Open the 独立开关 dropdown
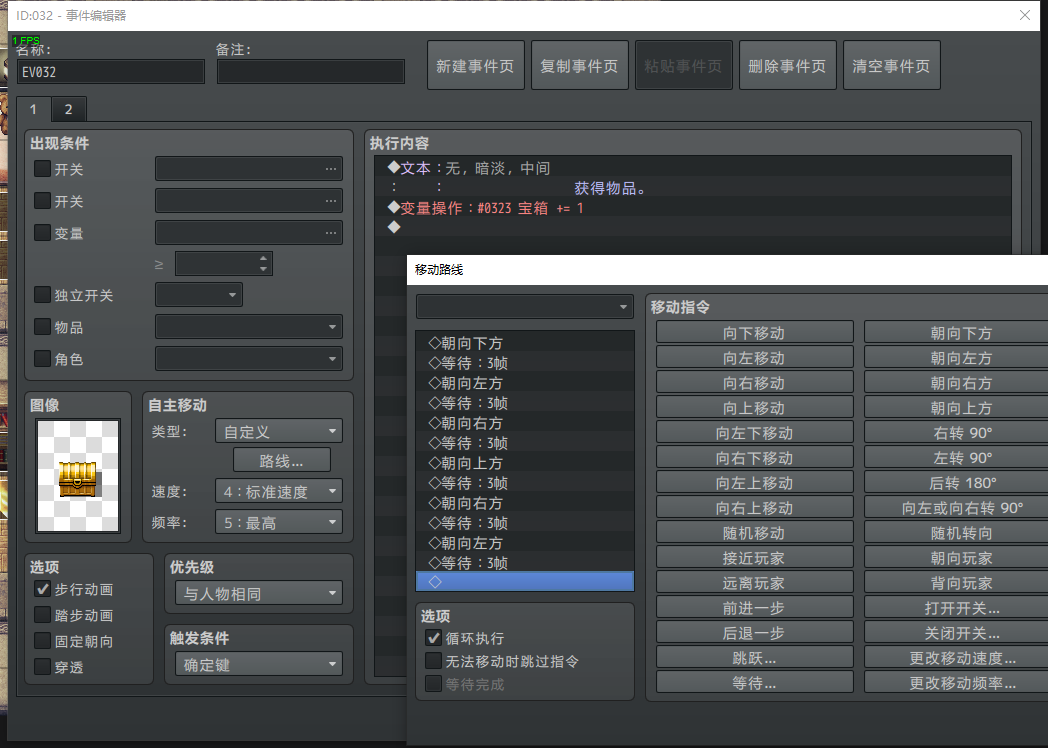 (x=199, y=295)
